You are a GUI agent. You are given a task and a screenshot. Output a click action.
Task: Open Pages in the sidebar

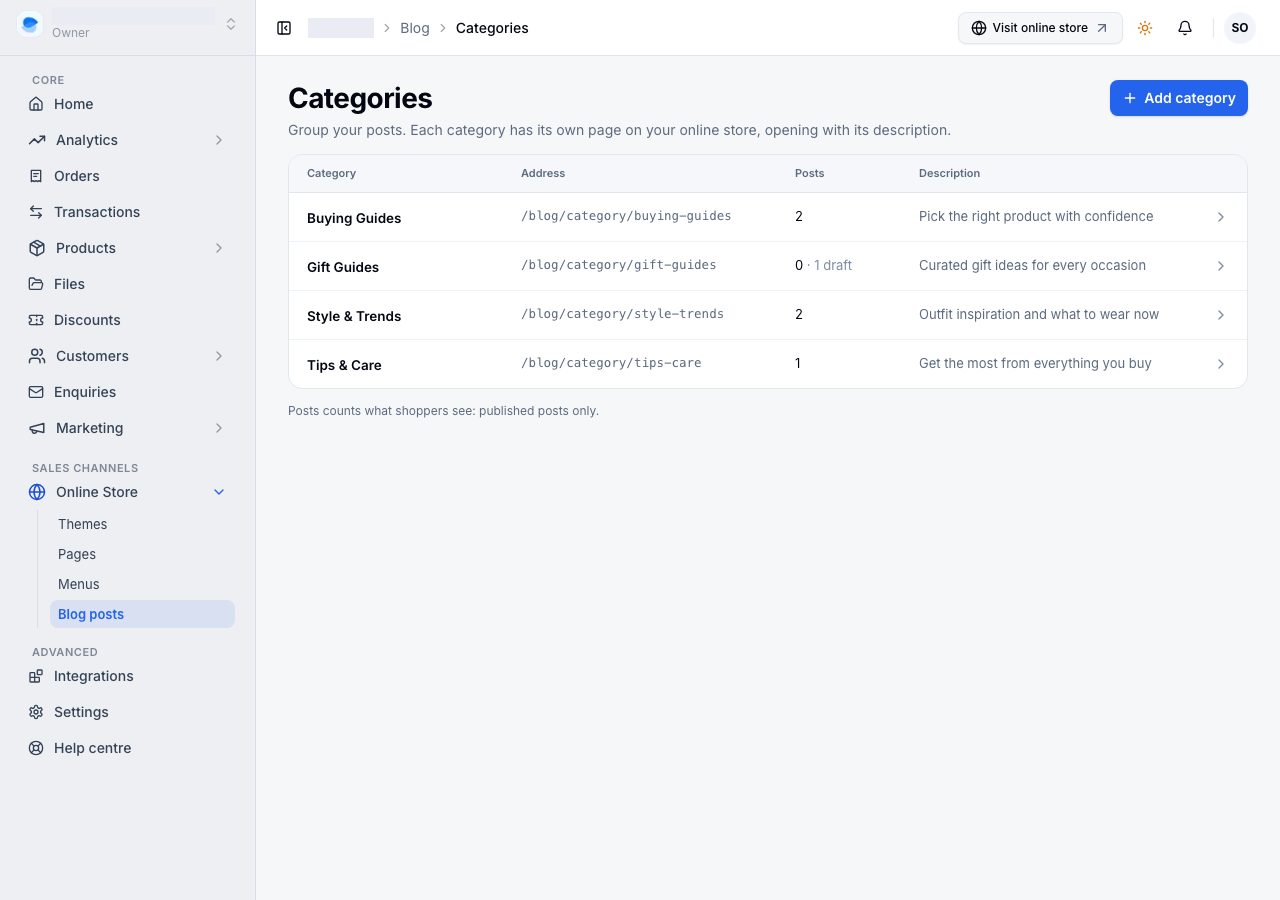[x=142, y=554]
